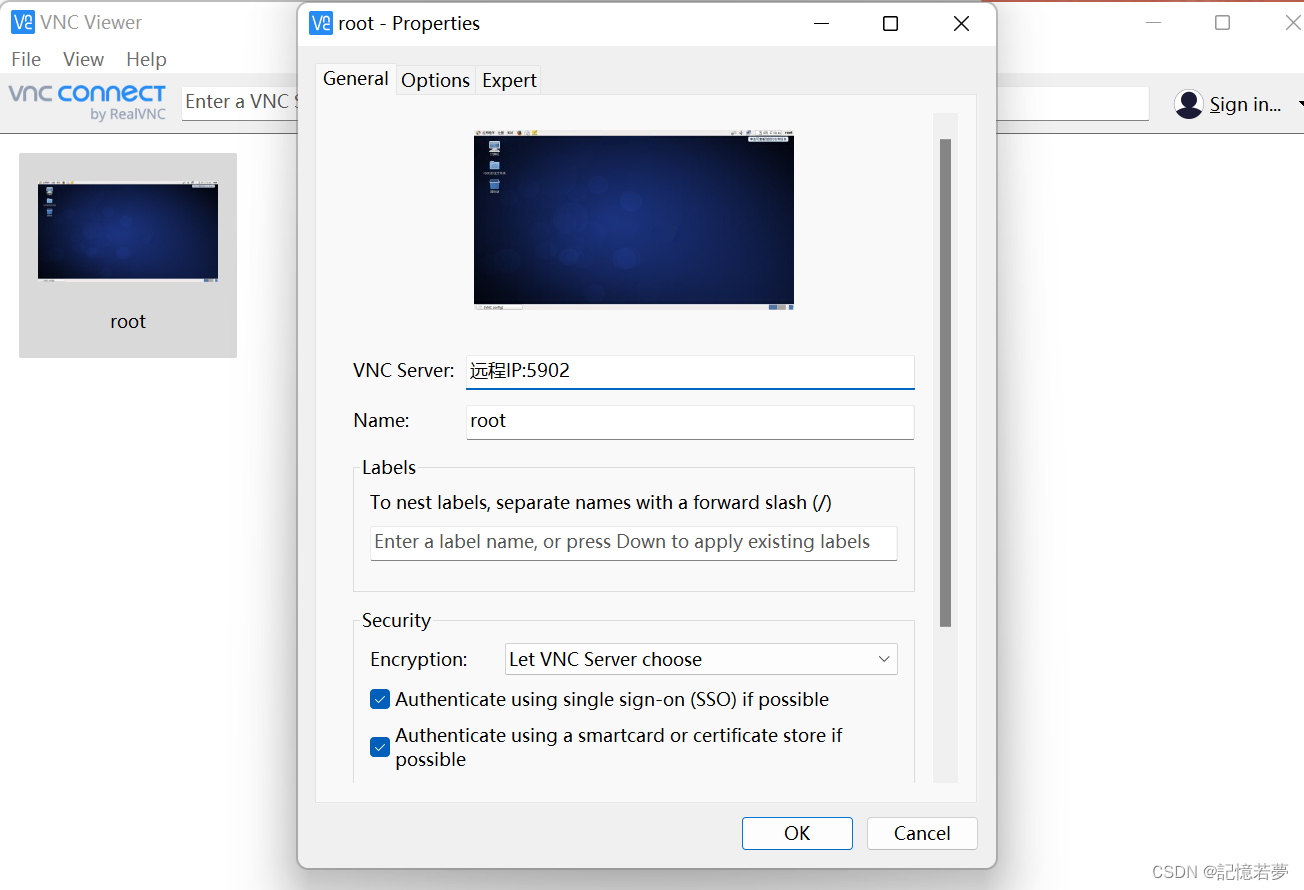Uncheck smartcard or certificate store authentication
Screen dimensions: 1304x890
[x=380, y=747]
